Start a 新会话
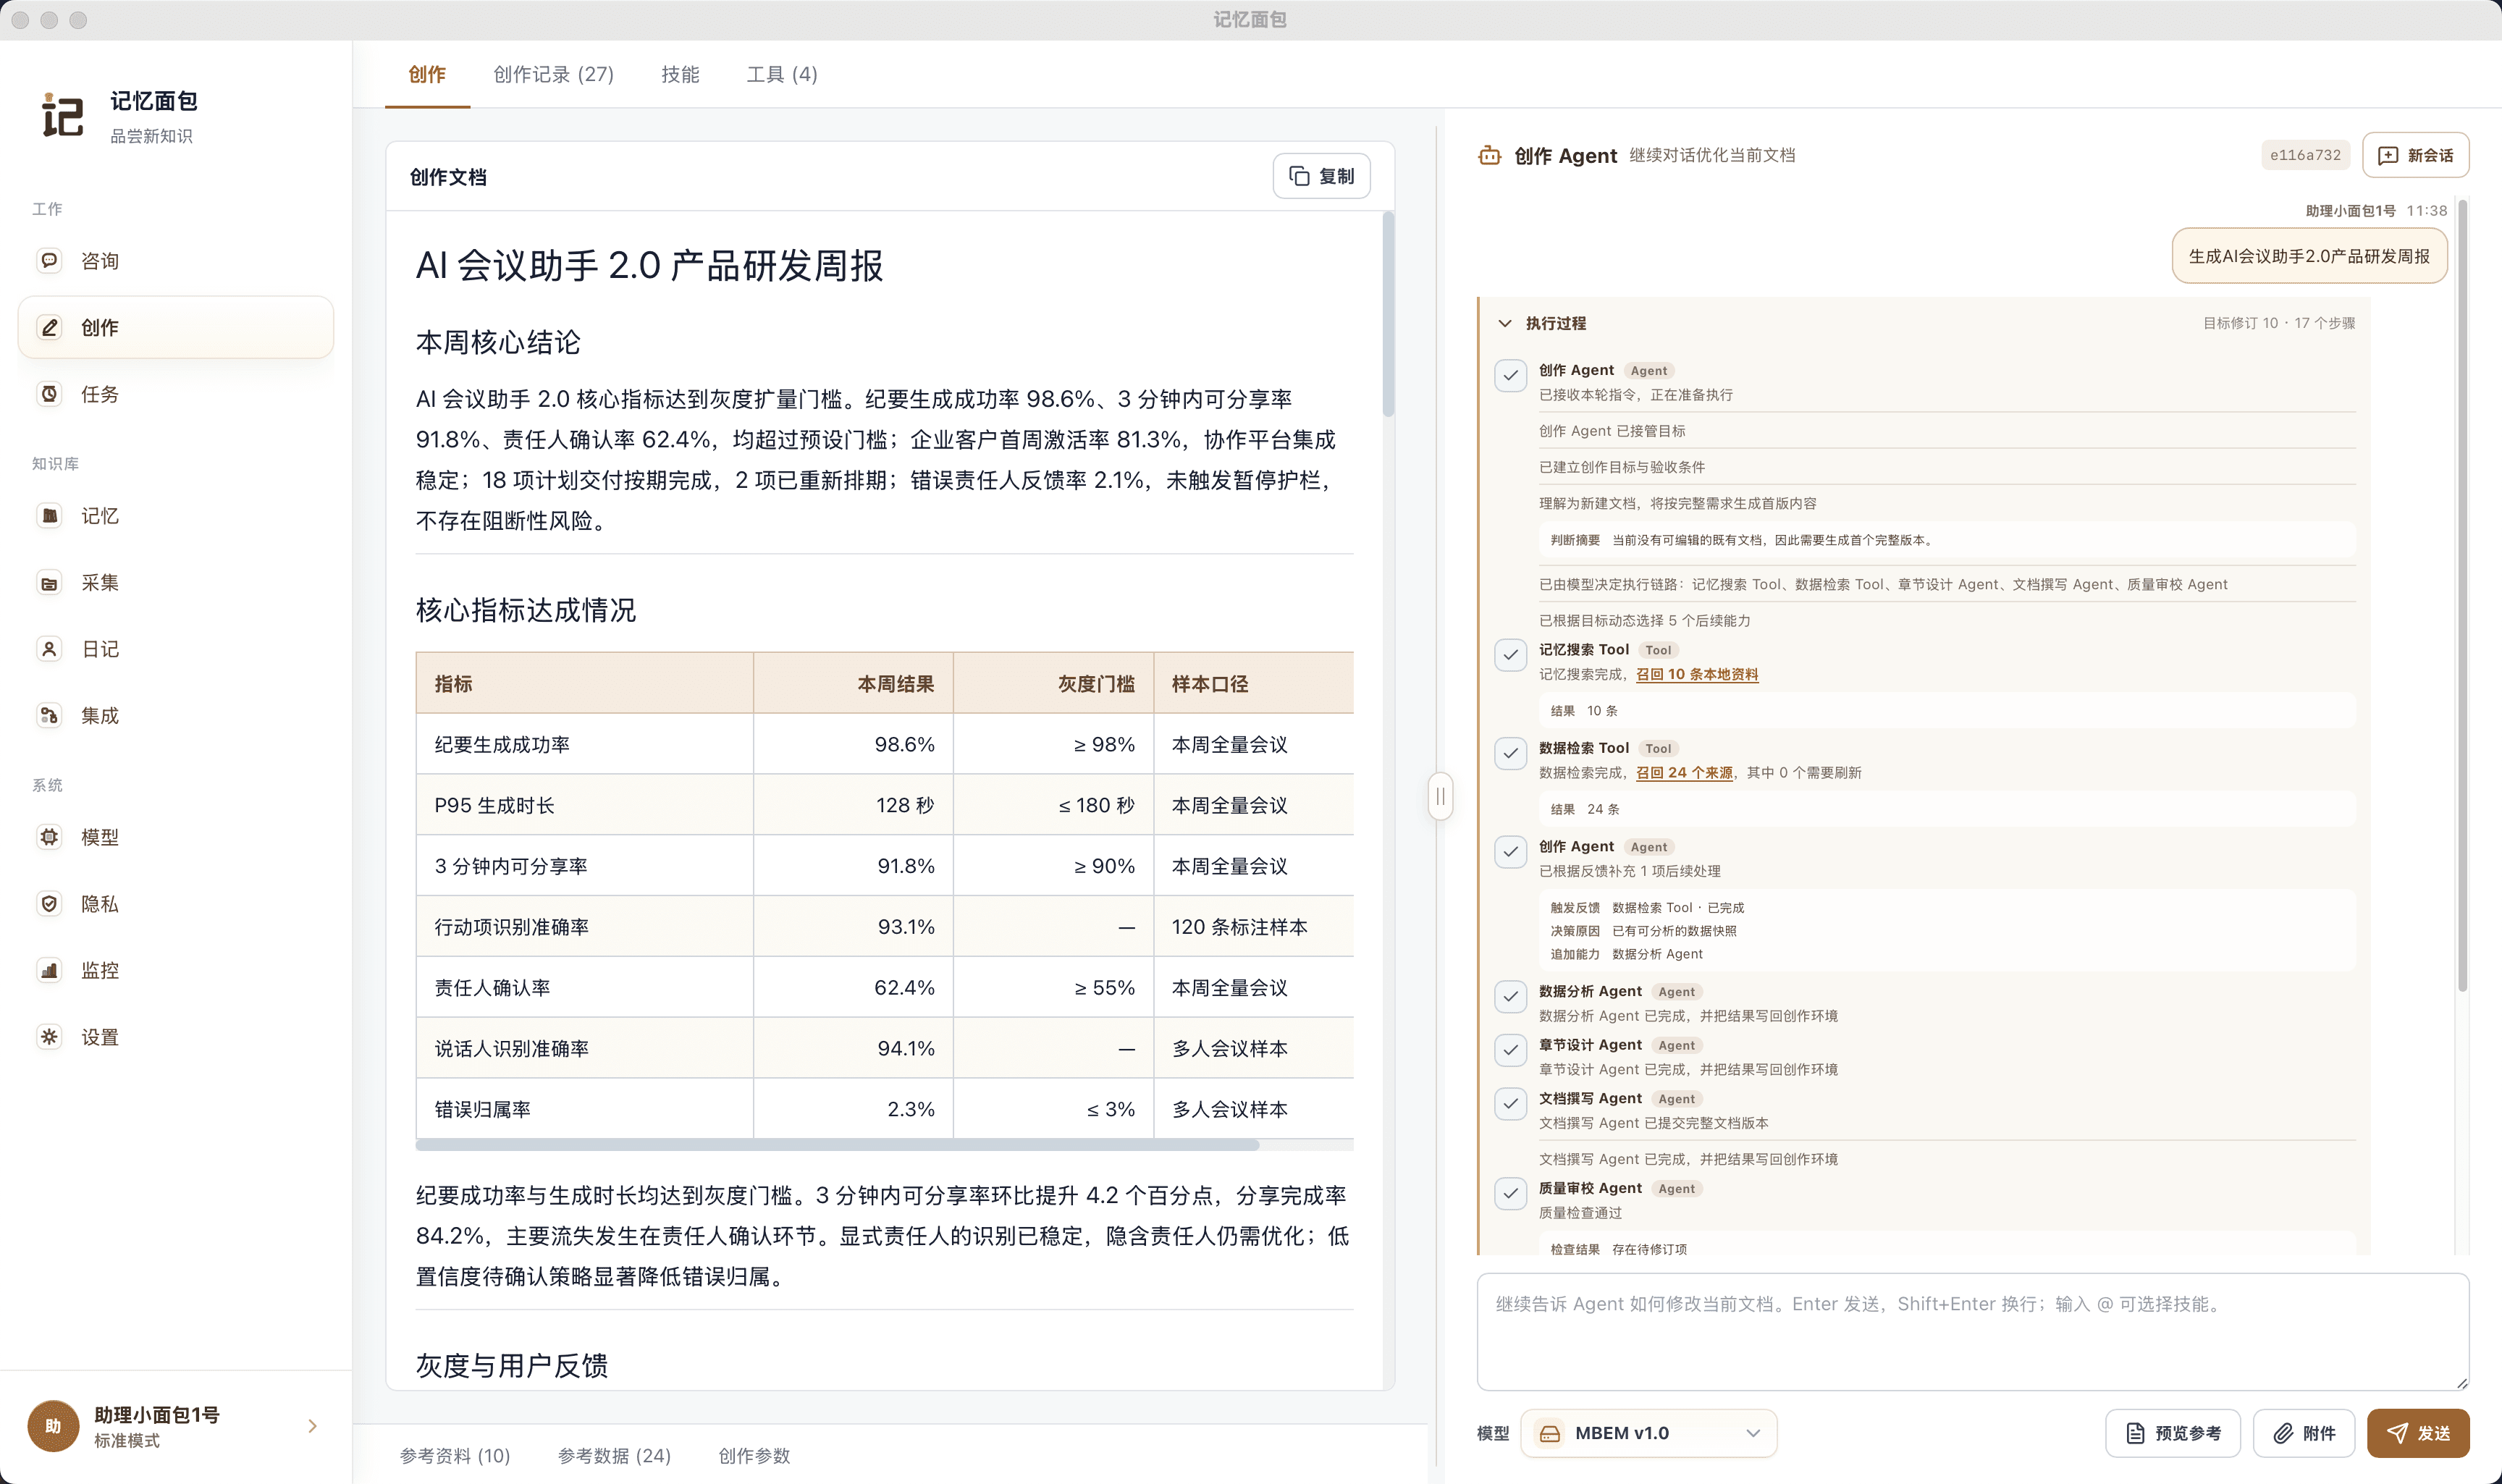 click(2415, 155)
